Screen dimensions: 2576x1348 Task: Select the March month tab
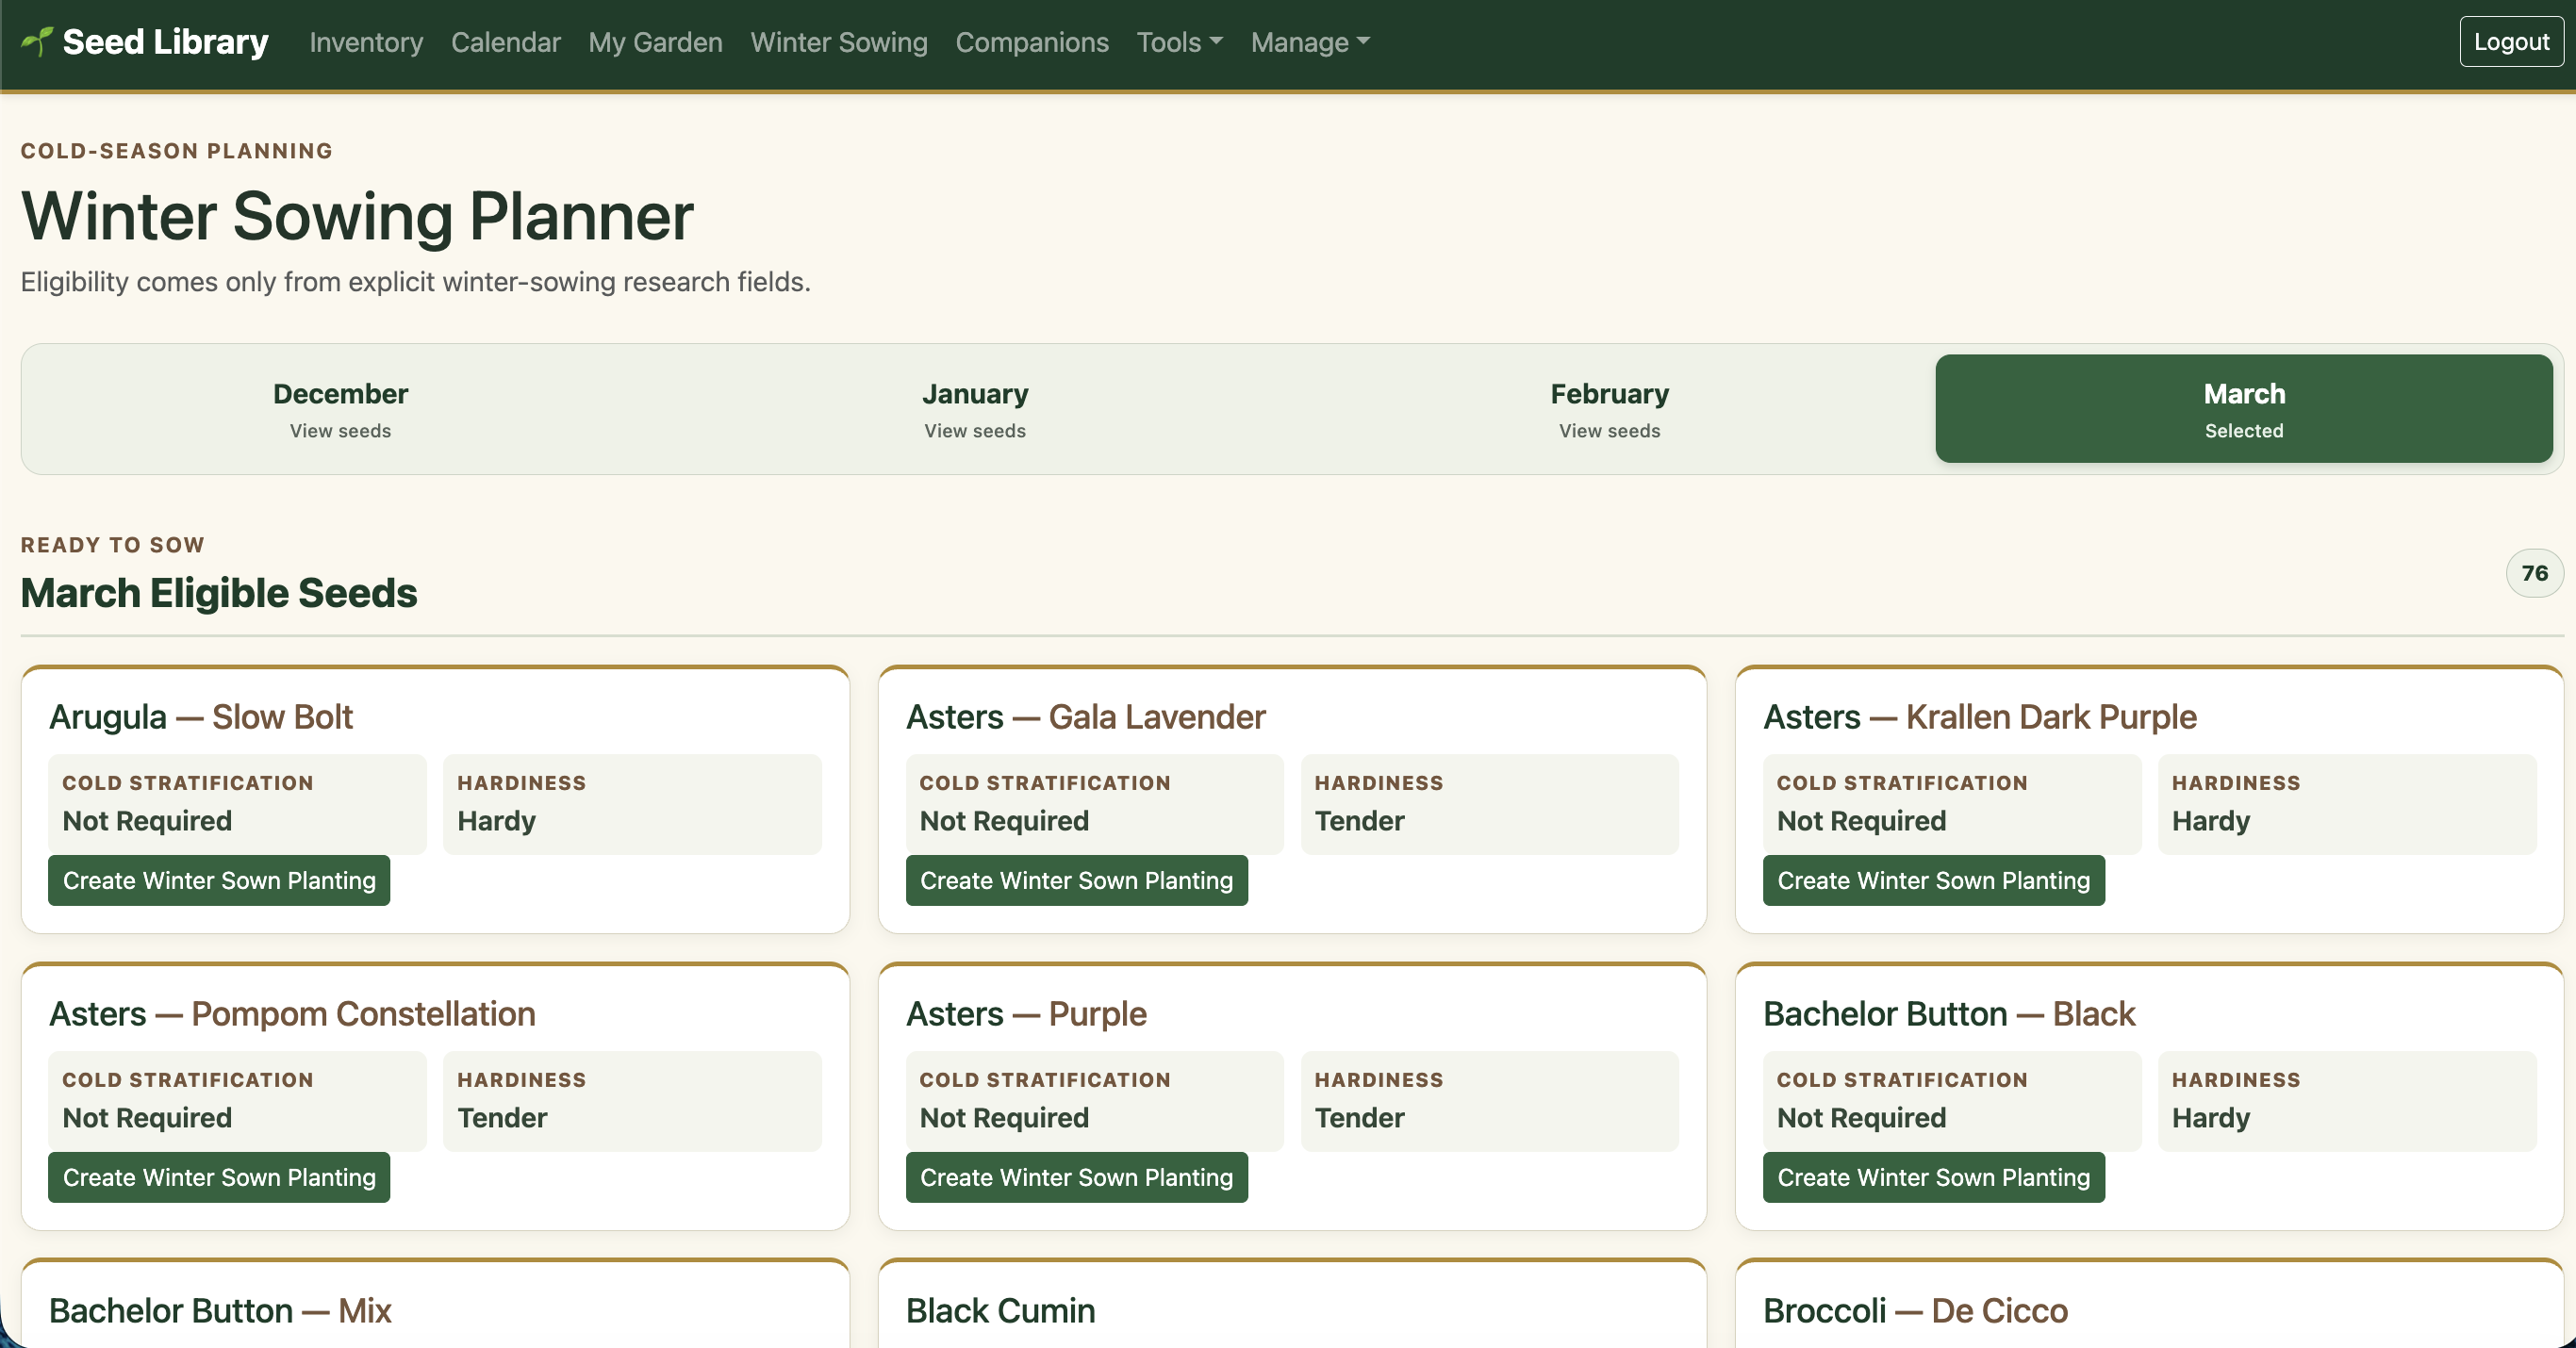click(x=2244, y=409)
